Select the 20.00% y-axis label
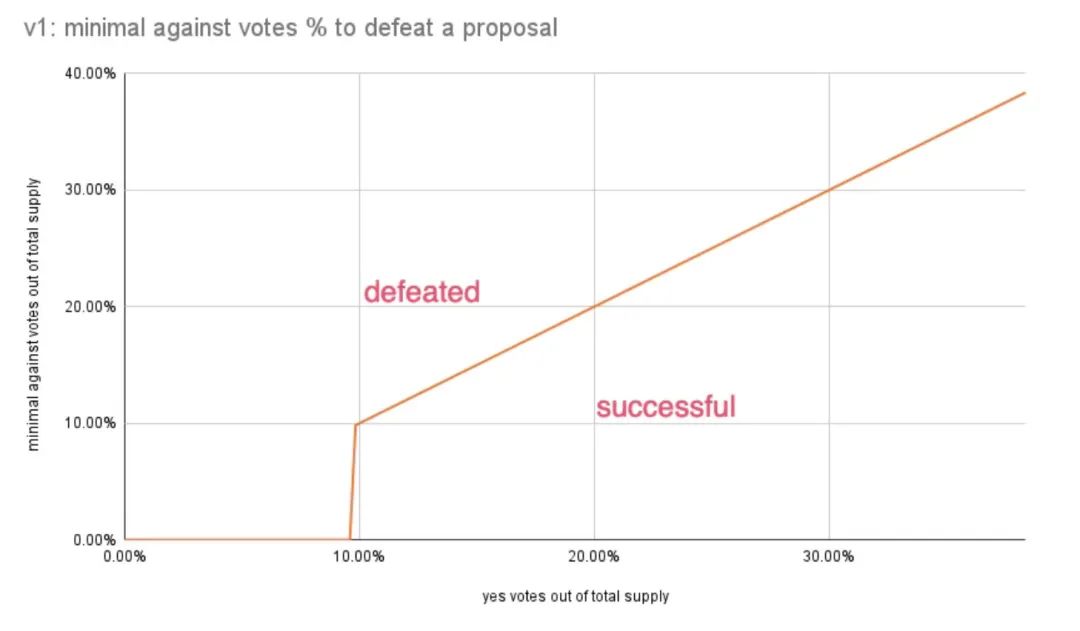 point(90,307)
